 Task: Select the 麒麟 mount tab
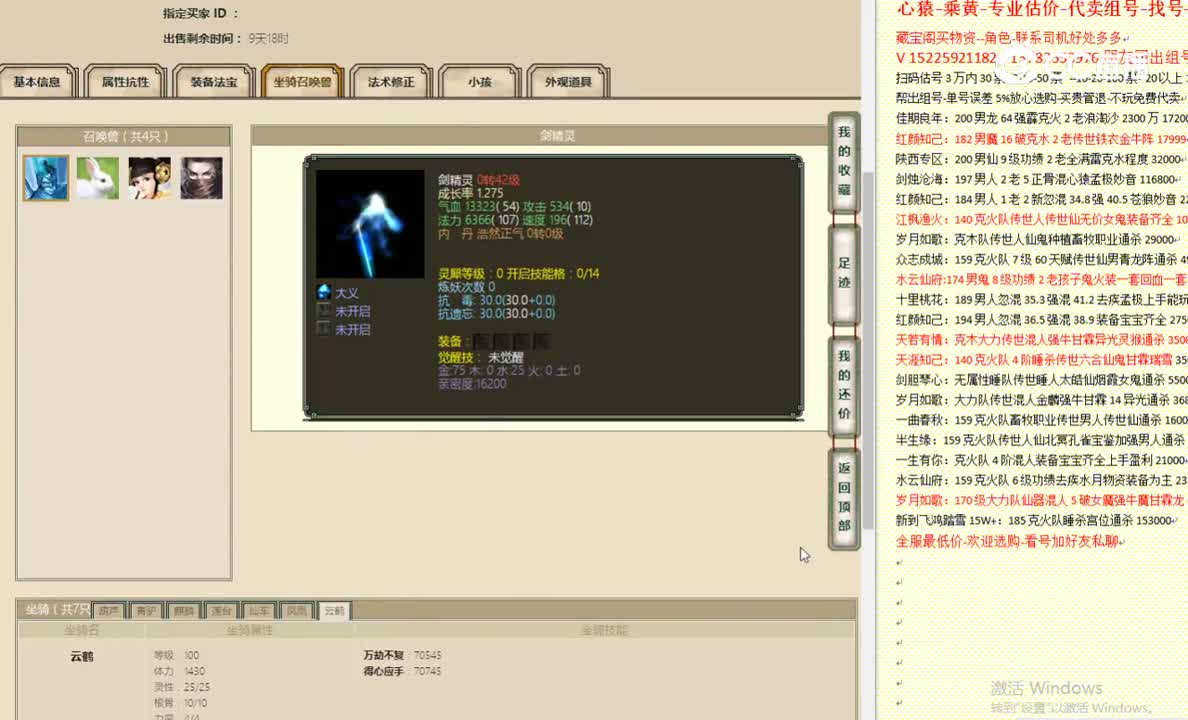point(184,611)
